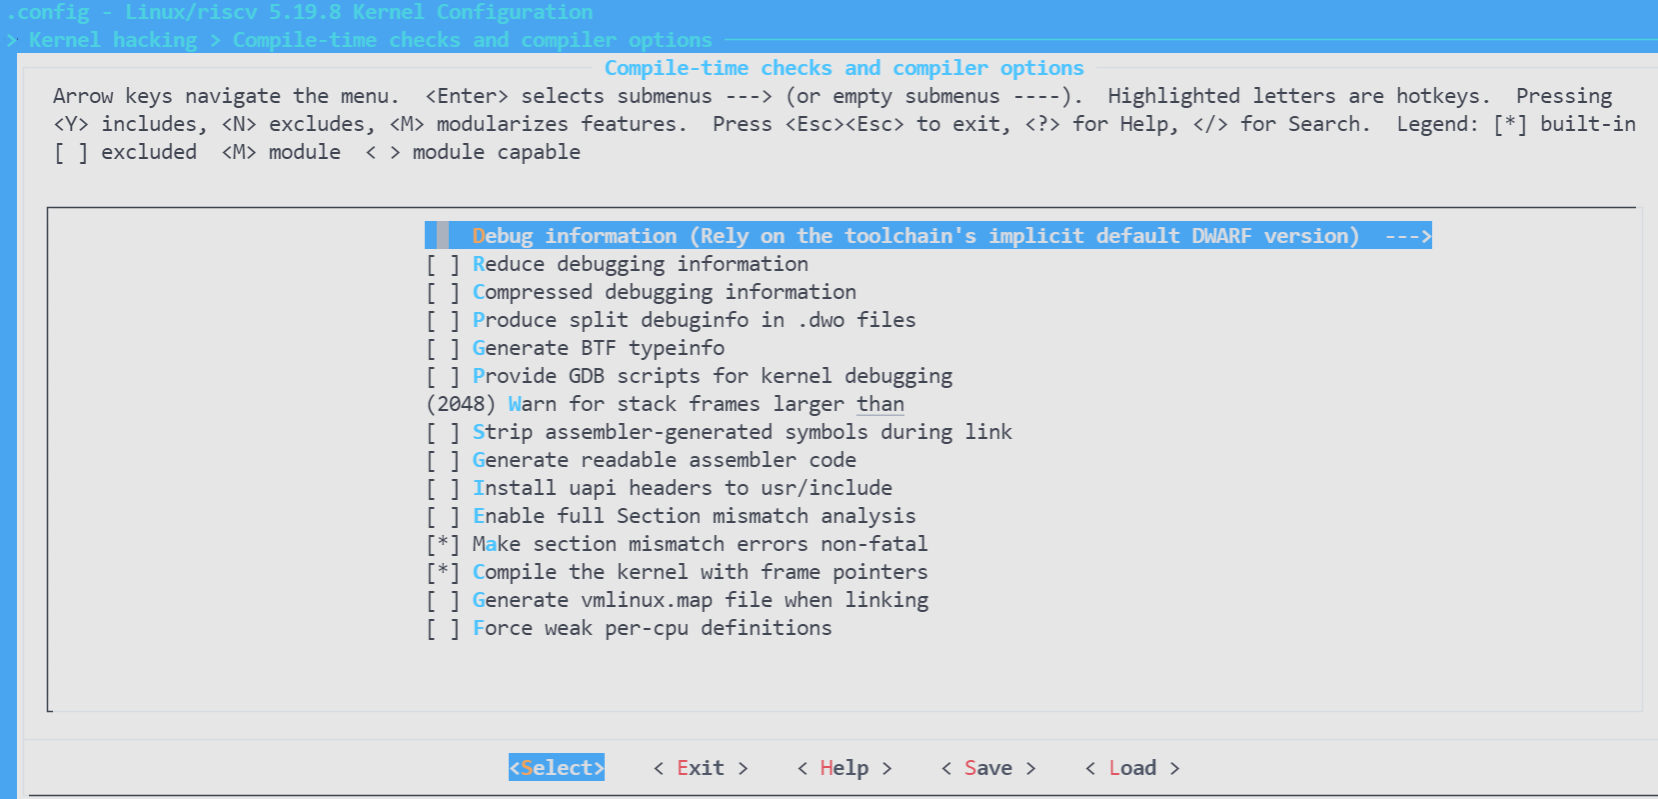Viewport: 1658px width, 799px height.
Task: Toggle Strip assembler-generated symbols during link
Action: coord(443,432)
